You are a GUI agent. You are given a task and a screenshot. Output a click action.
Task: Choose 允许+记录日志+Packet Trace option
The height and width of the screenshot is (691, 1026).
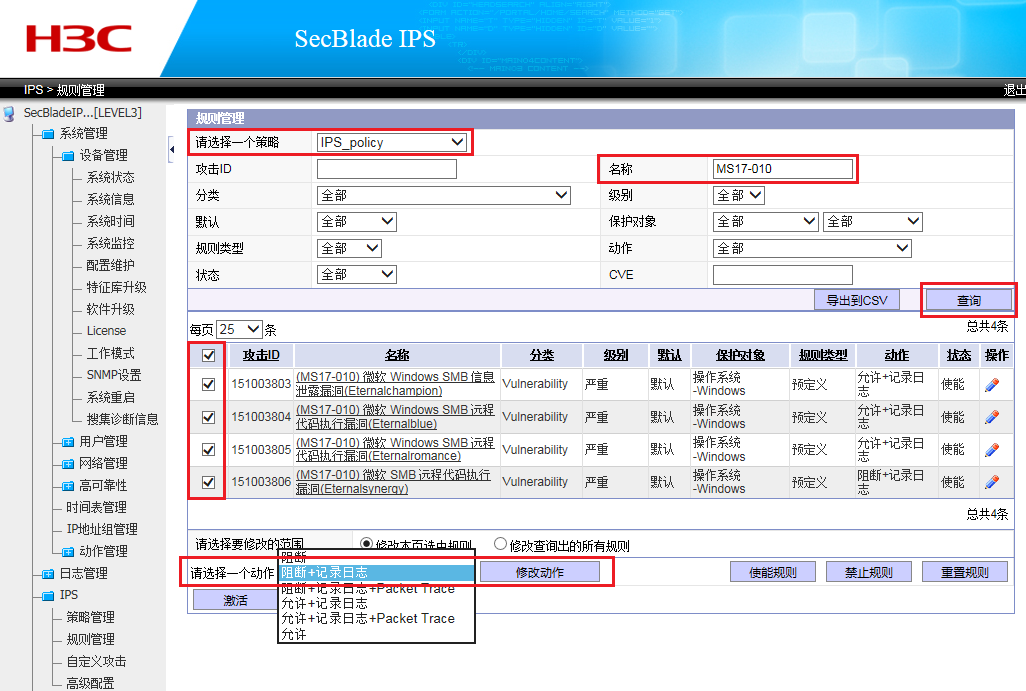pos(376,618)
